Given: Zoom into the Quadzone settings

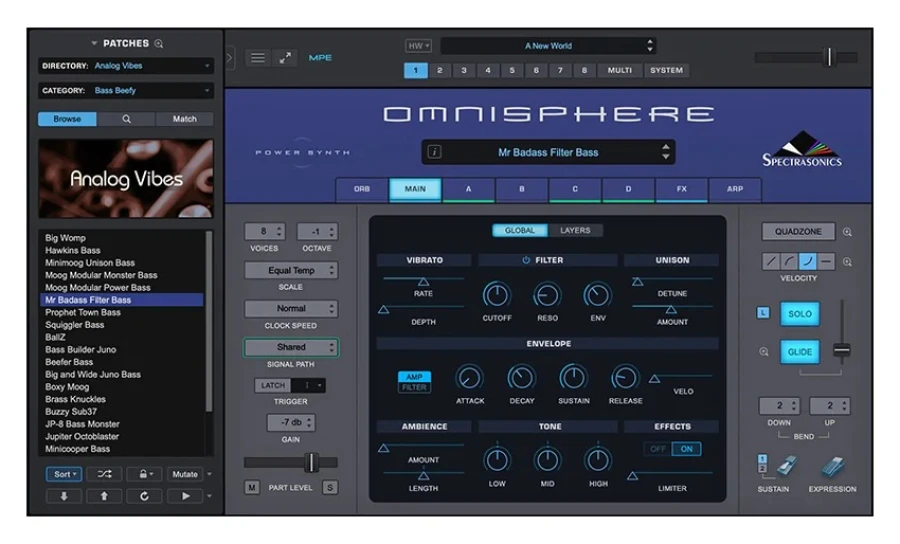Looking at the screenshot, I should tap(847, 232).
